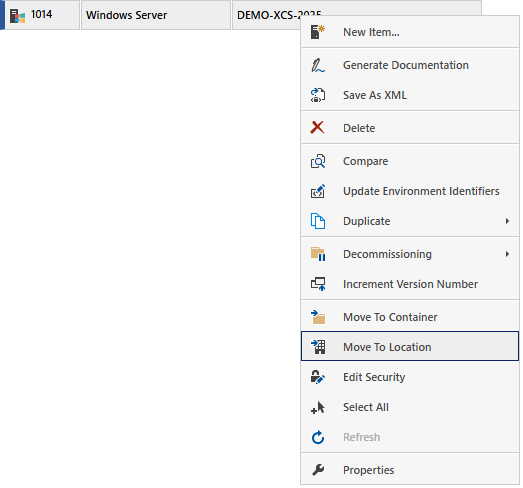Choose Move To Container menu entry

click(x=410, y=317)
